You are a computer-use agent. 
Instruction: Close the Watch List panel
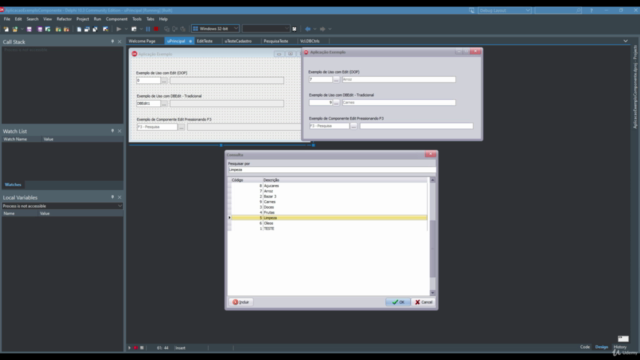click(120, 131)
